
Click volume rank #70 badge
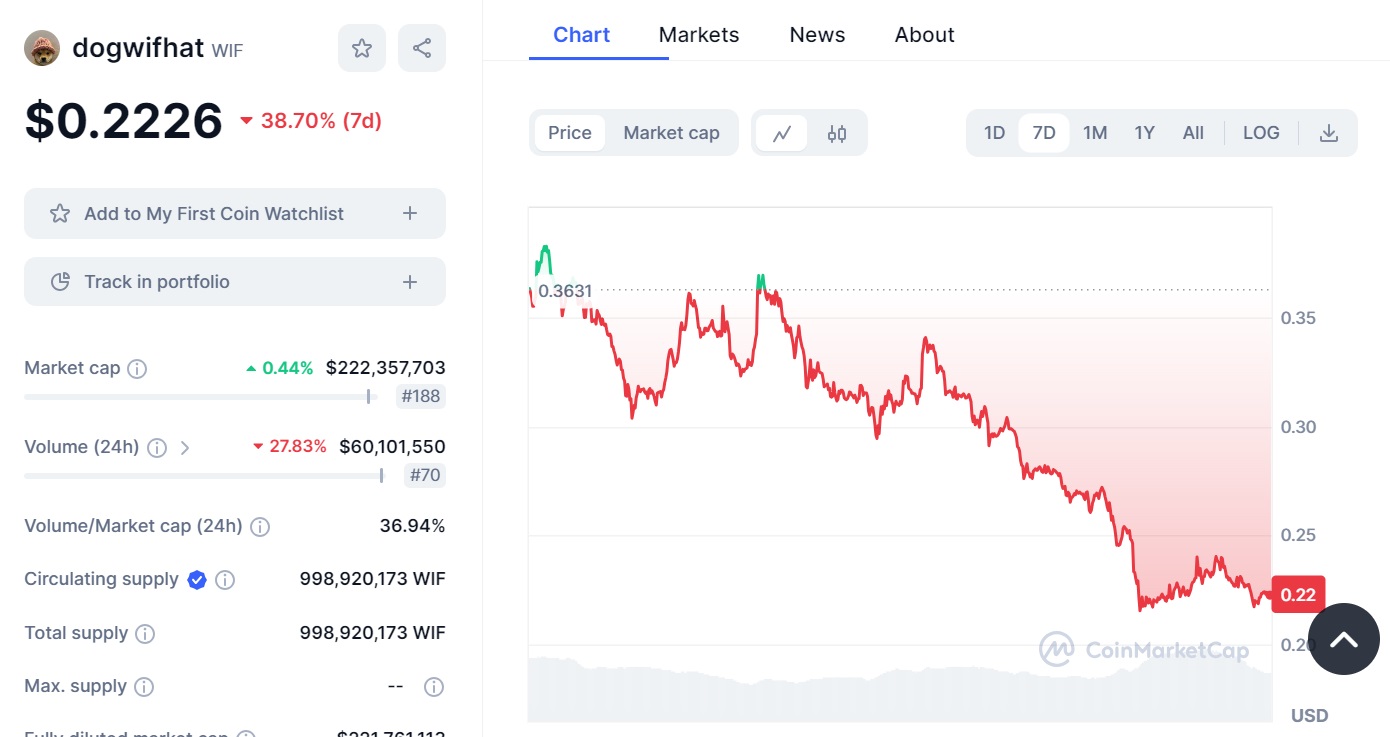click(425, 475)
